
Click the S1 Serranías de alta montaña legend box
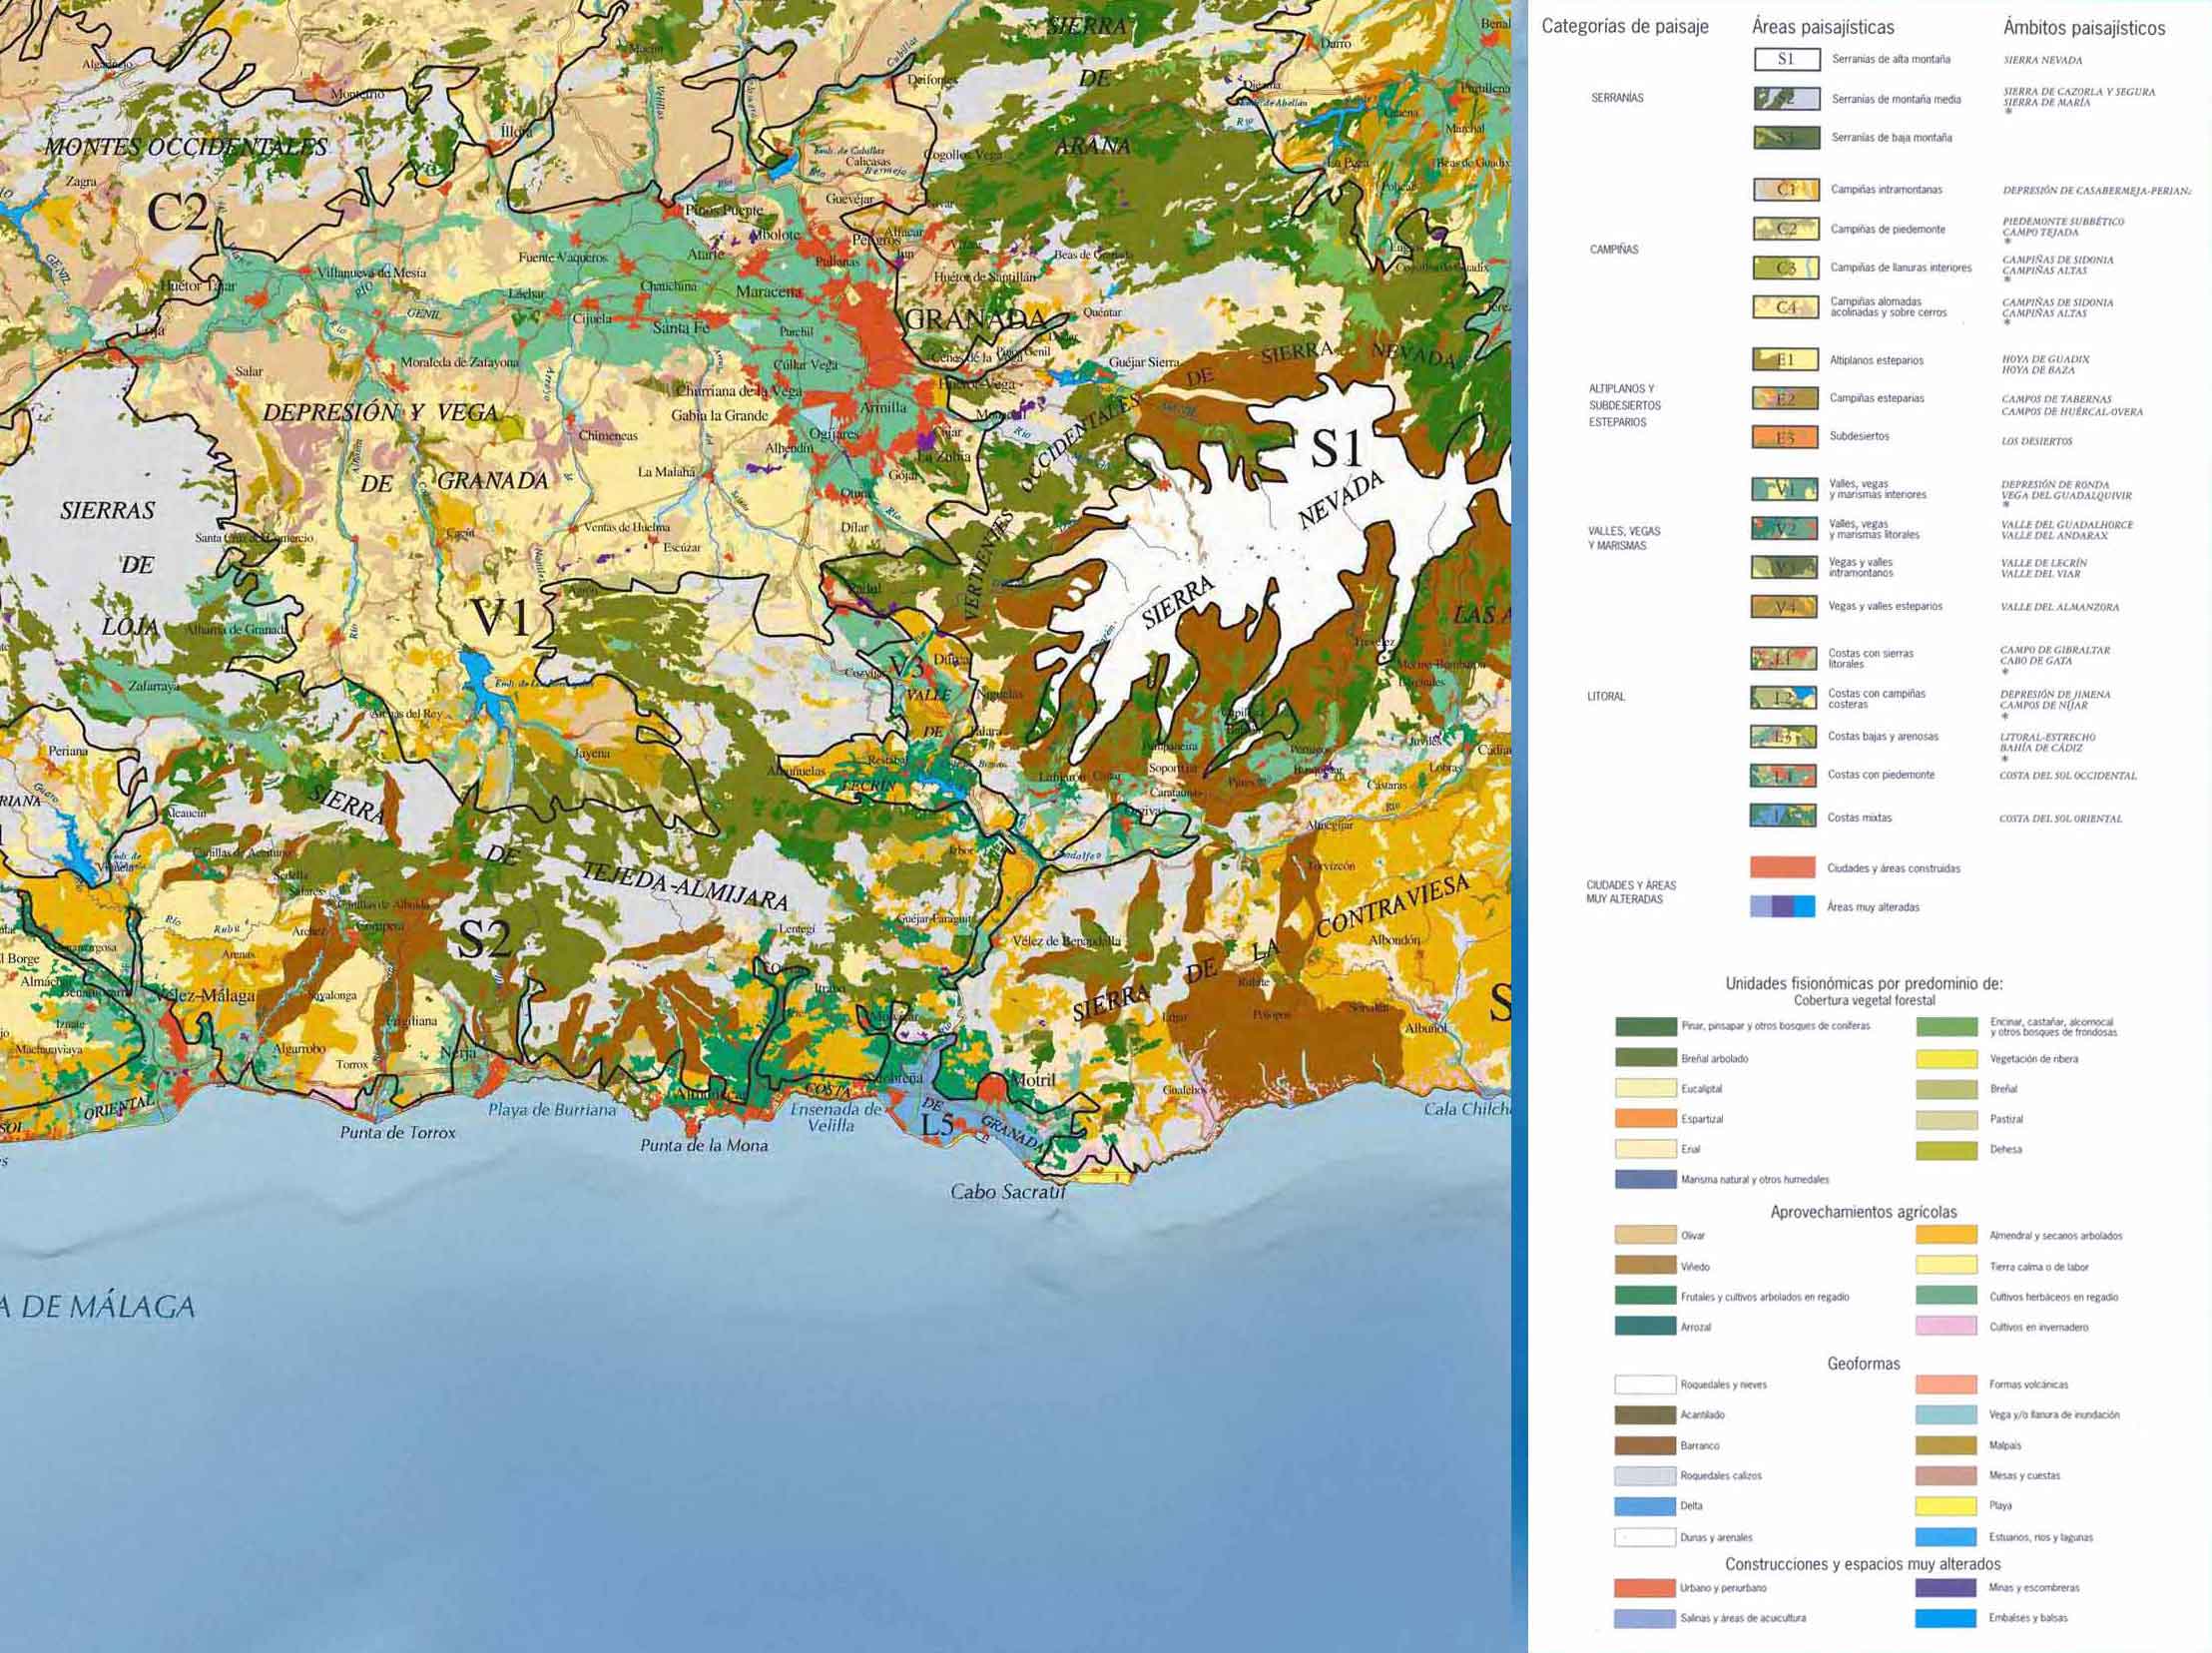(1786, 59)
